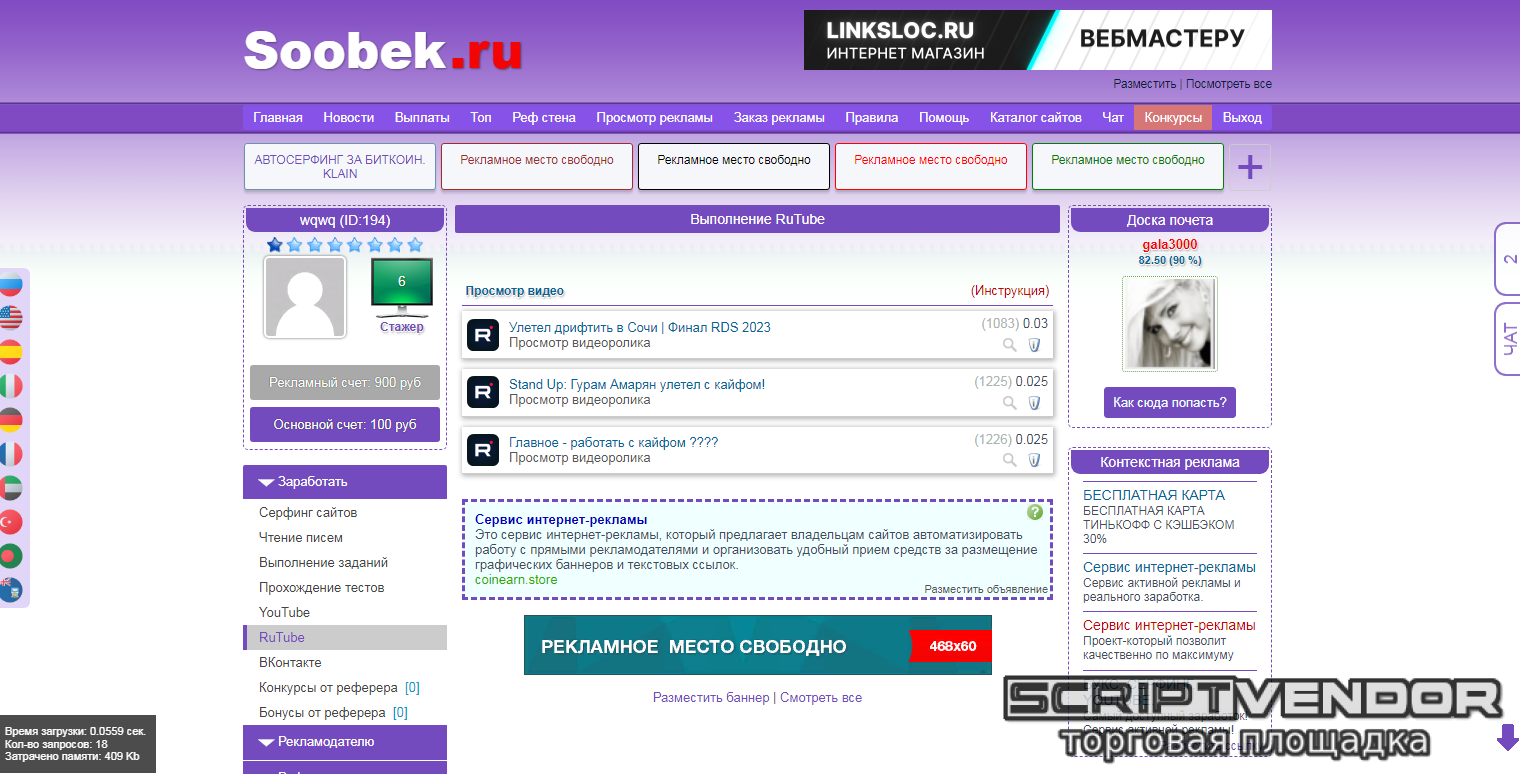Click the green question mark help icon
Viewport: 1520px width, 774px height.
[x=1035, y=512]
